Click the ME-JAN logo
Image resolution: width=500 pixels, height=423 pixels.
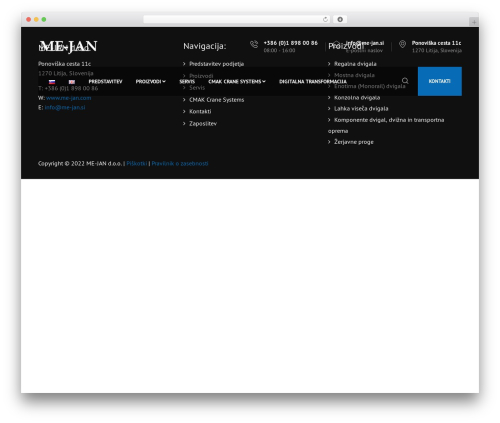point(68,46)
